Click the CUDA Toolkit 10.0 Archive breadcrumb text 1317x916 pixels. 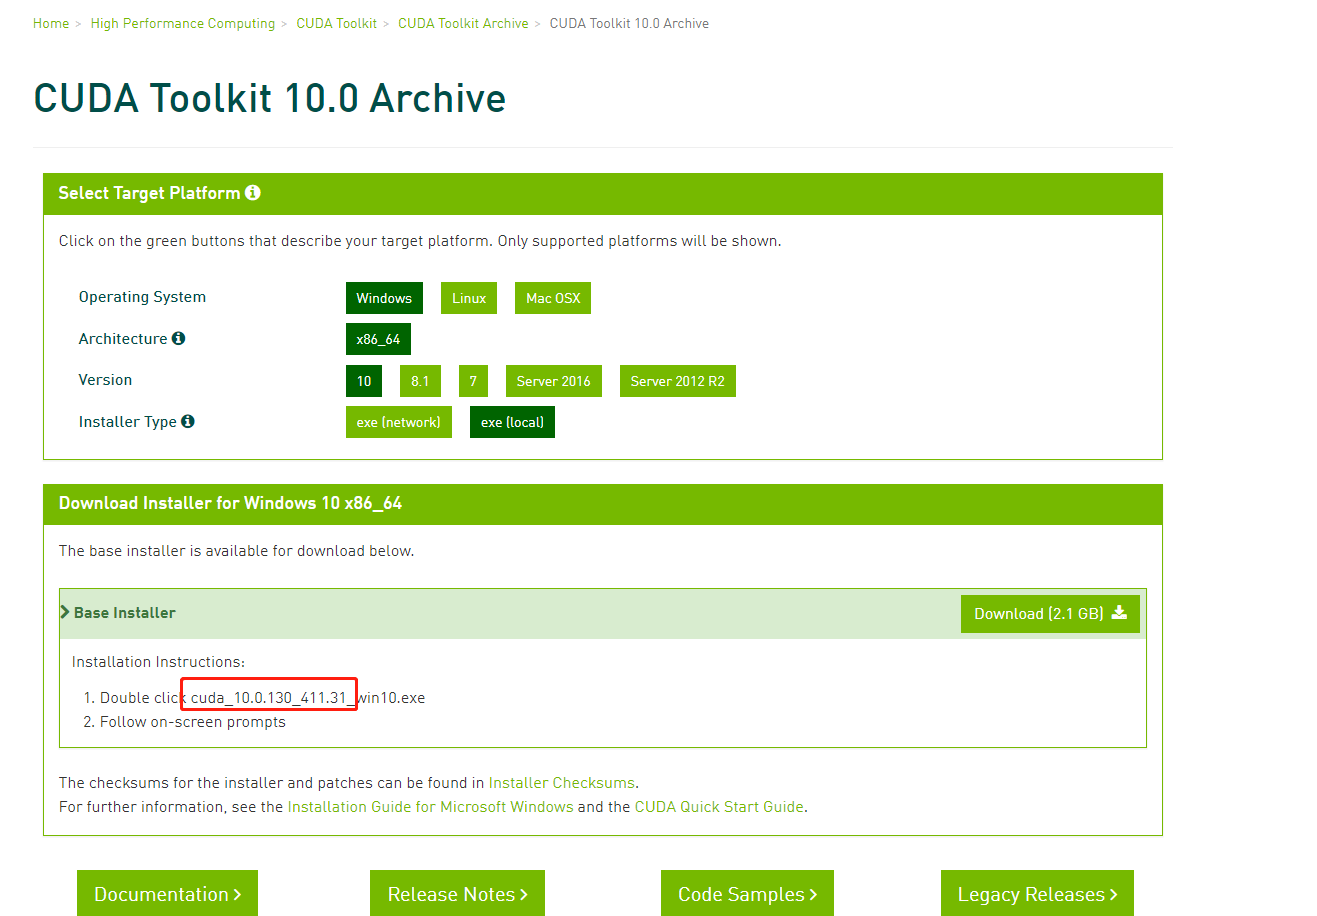[629, 23]
